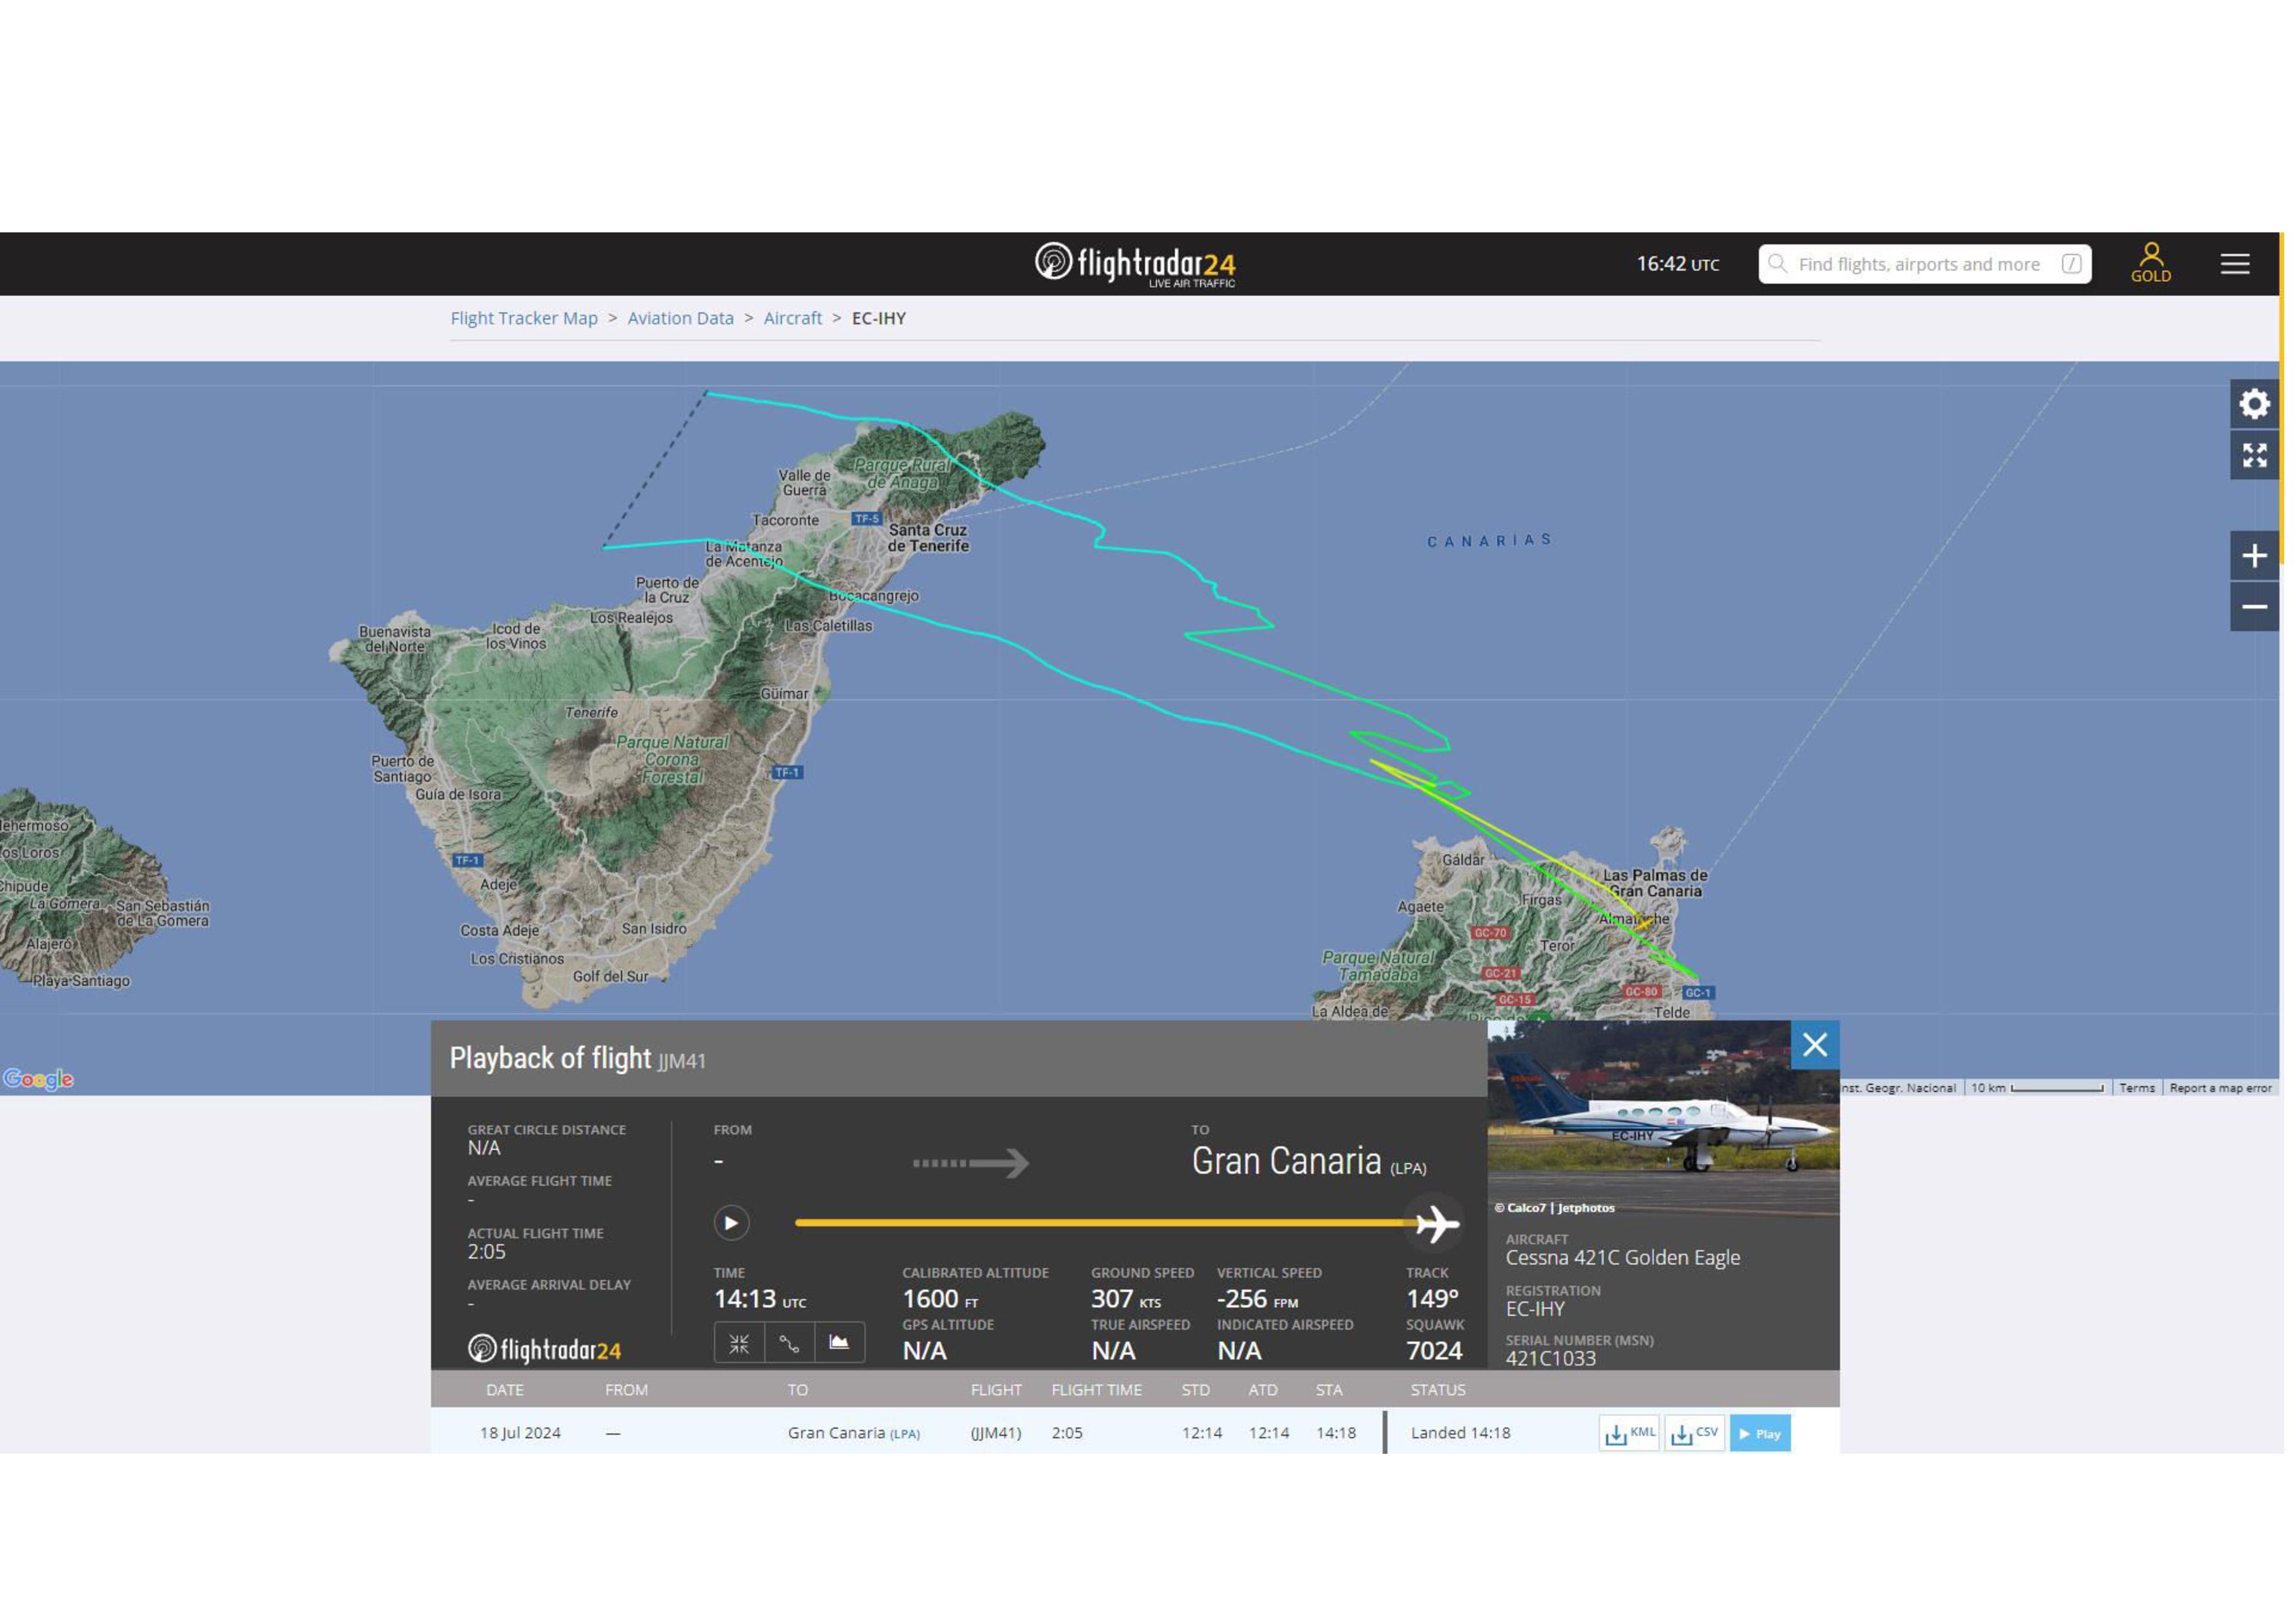
Task: Open the EC-IHY aircraft photo
Action: pos(1663,1118)
